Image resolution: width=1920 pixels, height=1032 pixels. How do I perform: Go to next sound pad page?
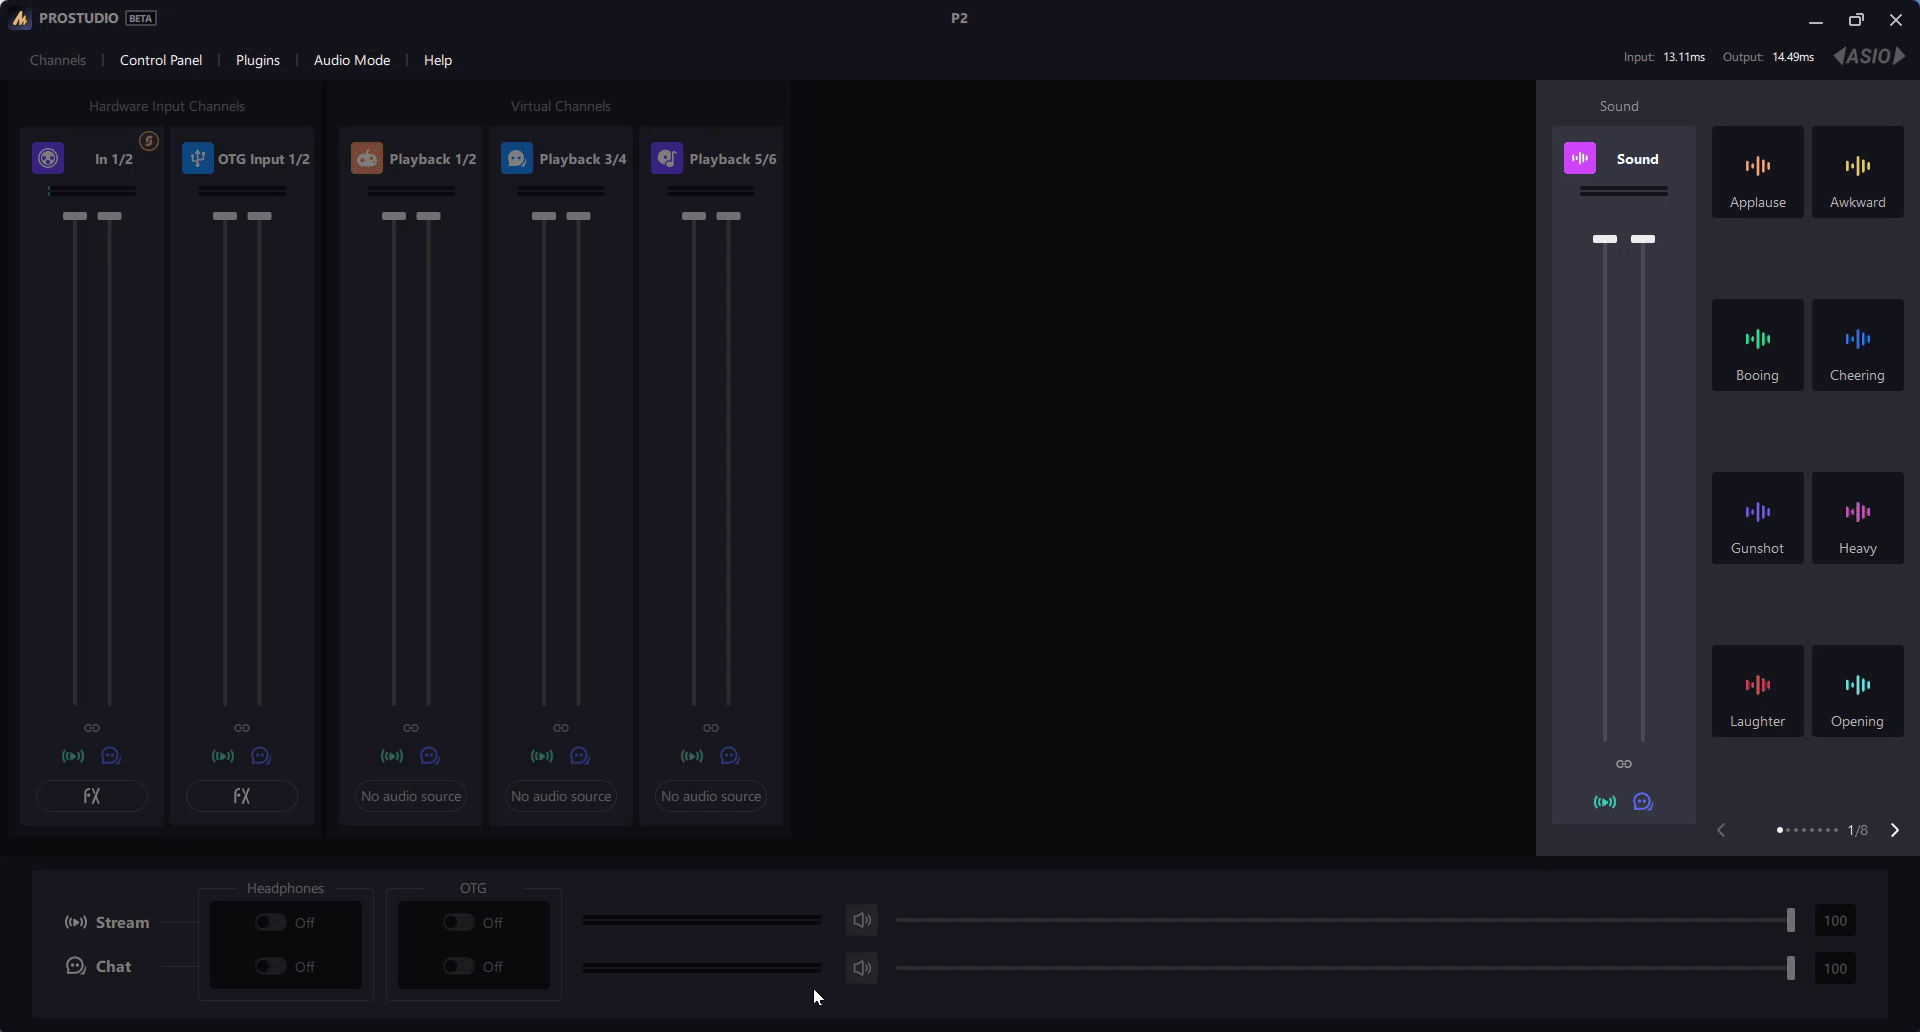tap(1894, 830)
